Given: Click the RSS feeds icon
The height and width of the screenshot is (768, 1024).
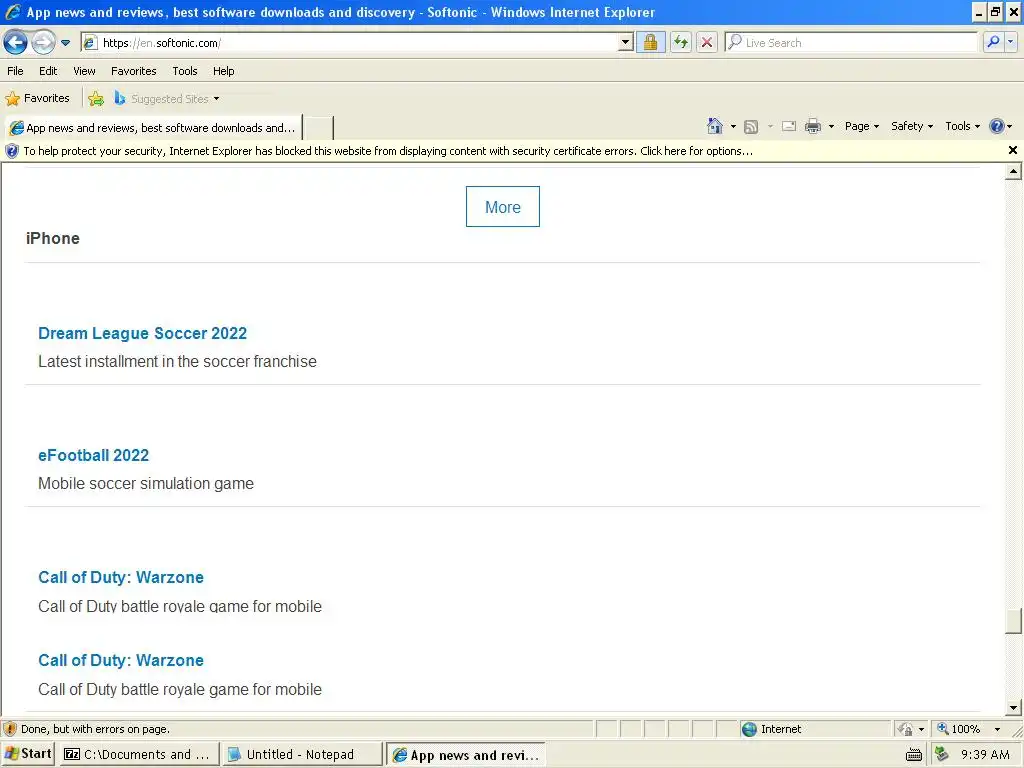Looking at the screenshot, I should (751, 127).
